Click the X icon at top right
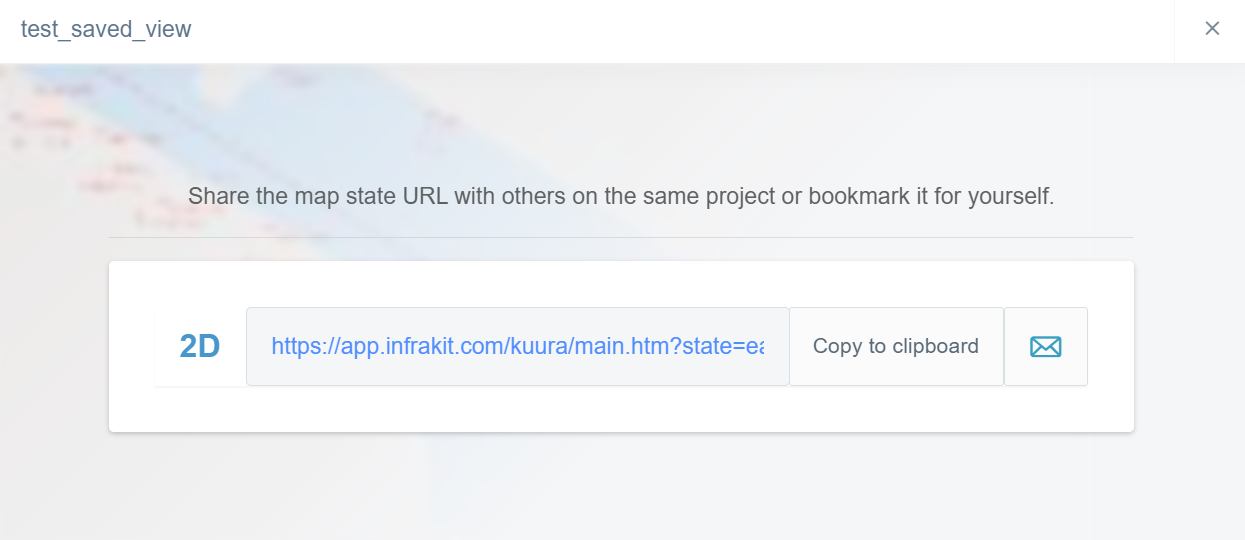Viewport: 1245px width, 540px height. 1212,28
